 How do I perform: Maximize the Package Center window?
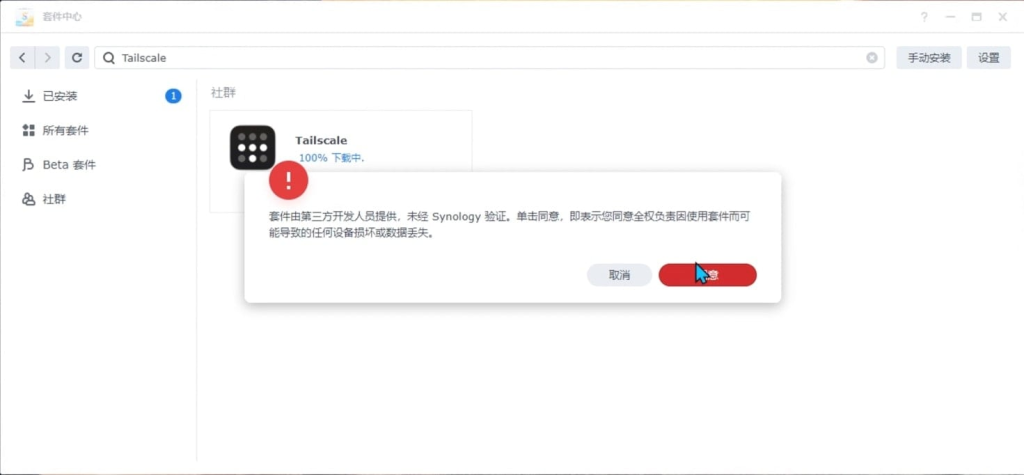[976, 17]
